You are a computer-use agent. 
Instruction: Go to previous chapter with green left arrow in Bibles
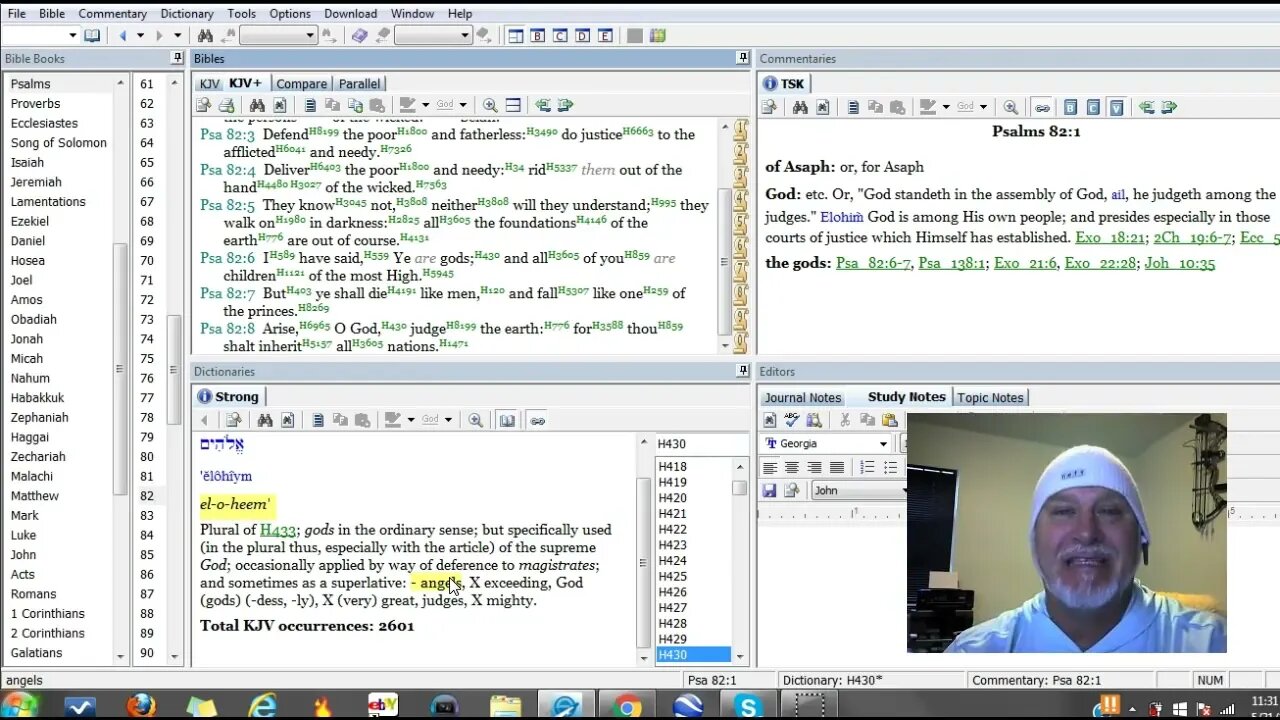(543, 105)
